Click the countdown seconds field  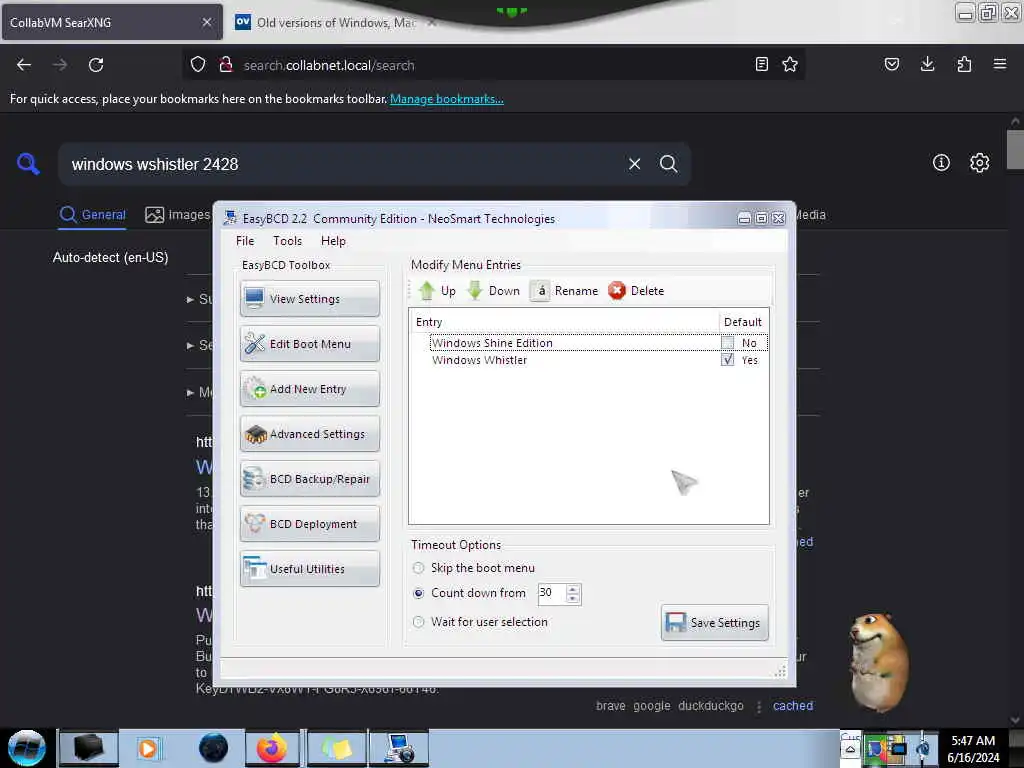pos(552,593)
